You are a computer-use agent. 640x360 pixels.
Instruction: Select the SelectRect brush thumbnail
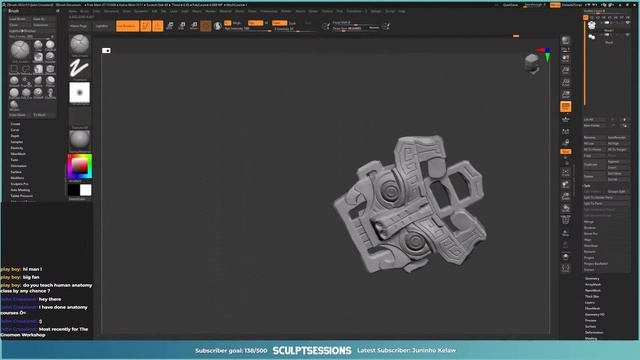tap(14, 69)
